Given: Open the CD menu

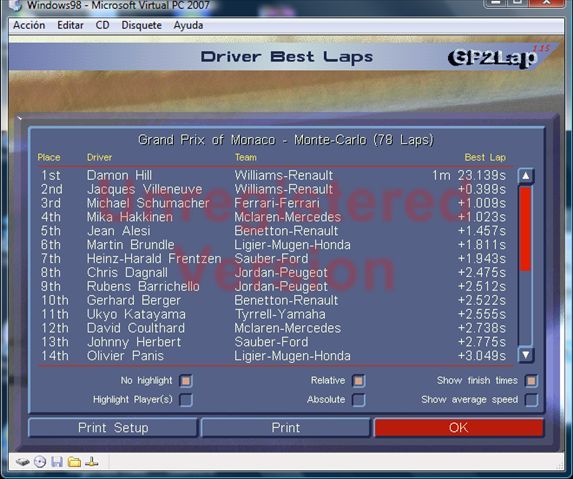Looking at the screenshot, I should click(102, 25).
